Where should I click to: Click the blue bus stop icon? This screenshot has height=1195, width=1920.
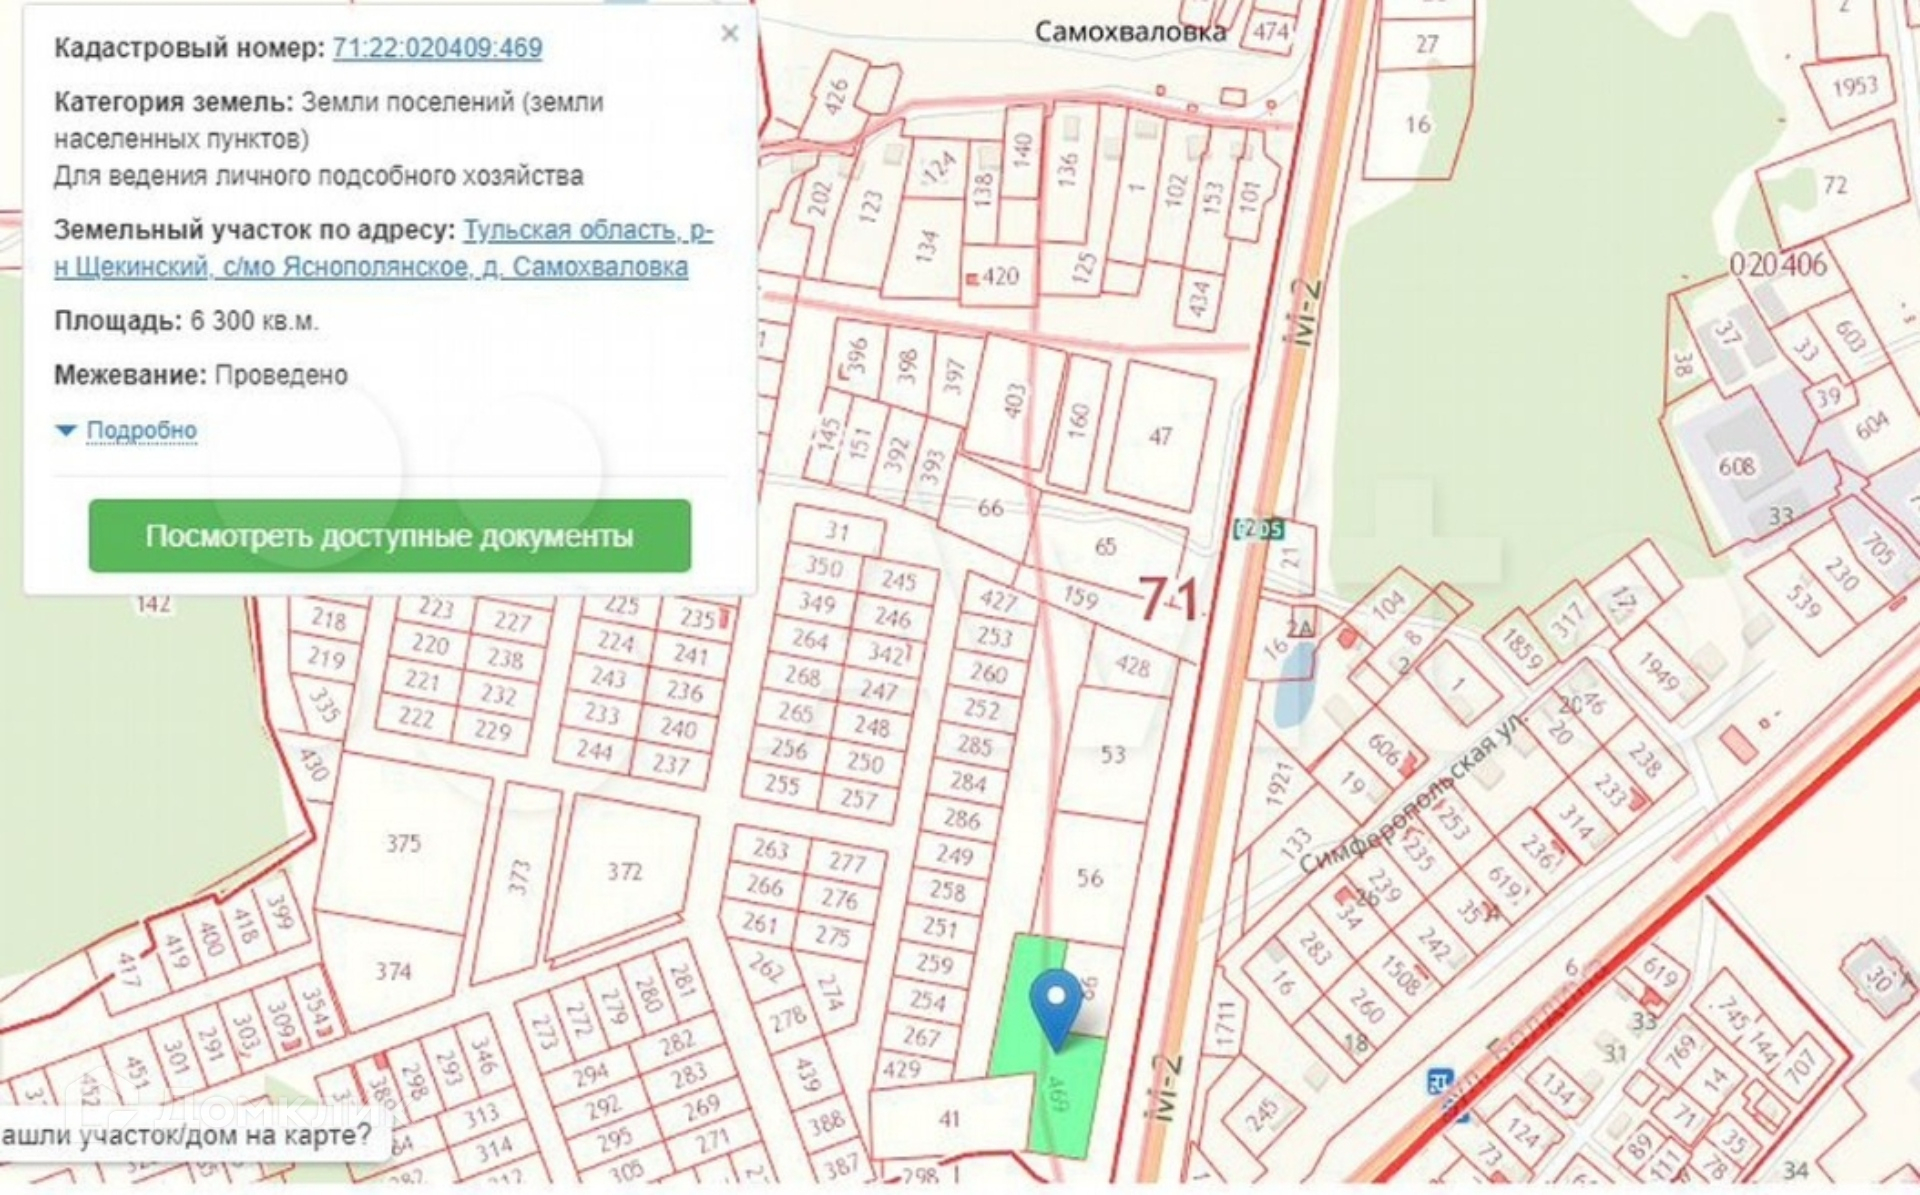(1439, 1081)
